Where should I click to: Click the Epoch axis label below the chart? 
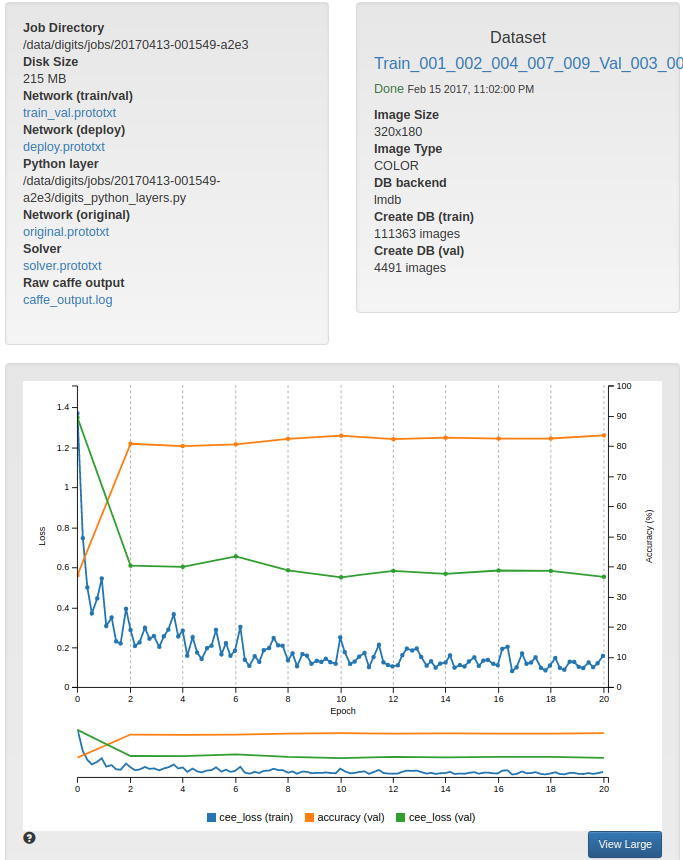click(343, 711)
